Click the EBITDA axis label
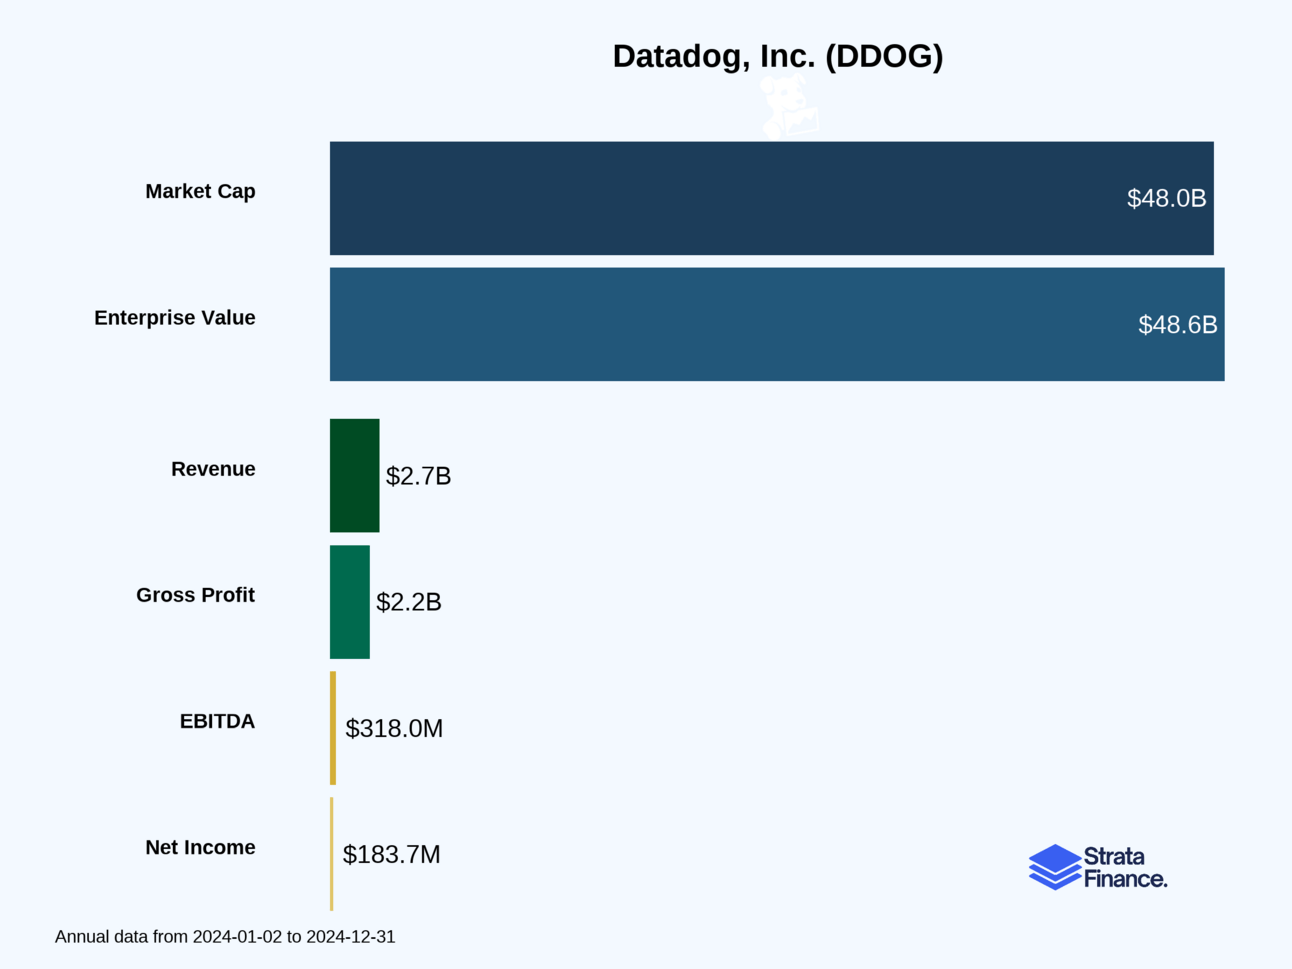Image resolution: width=1292 pixels, height=969 pixels. tap(217, 721)
